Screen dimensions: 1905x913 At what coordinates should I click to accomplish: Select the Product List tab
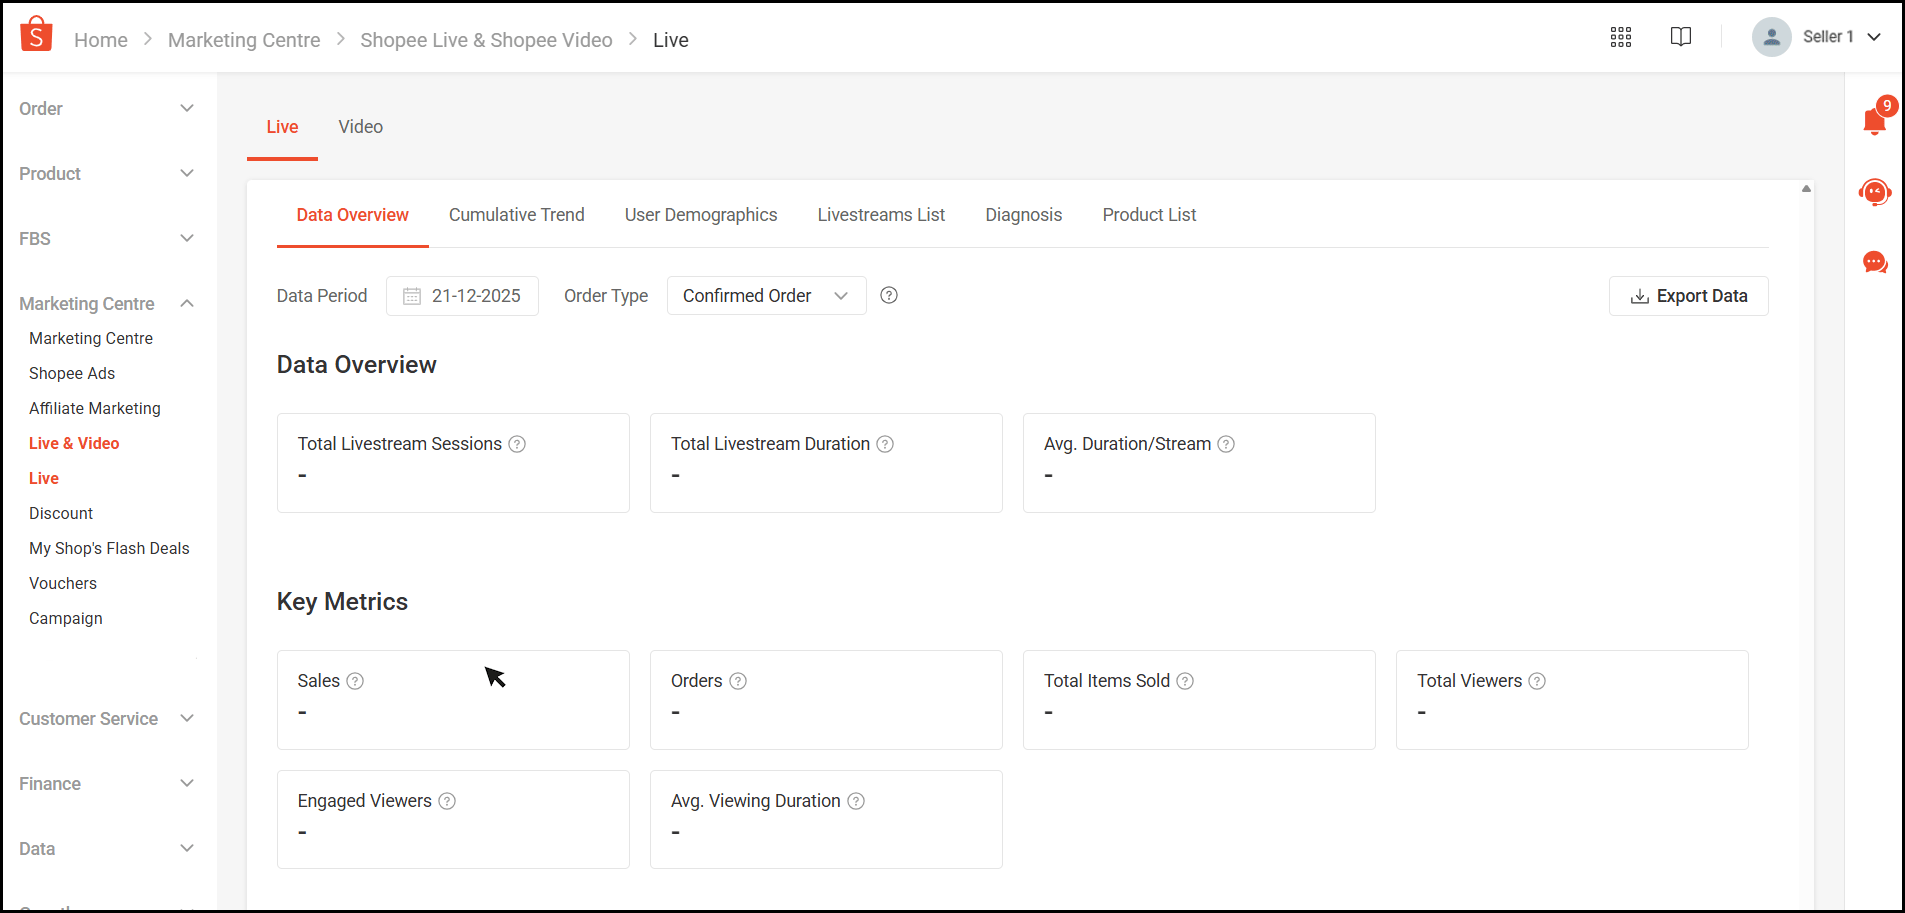[x=1149, y=215]
